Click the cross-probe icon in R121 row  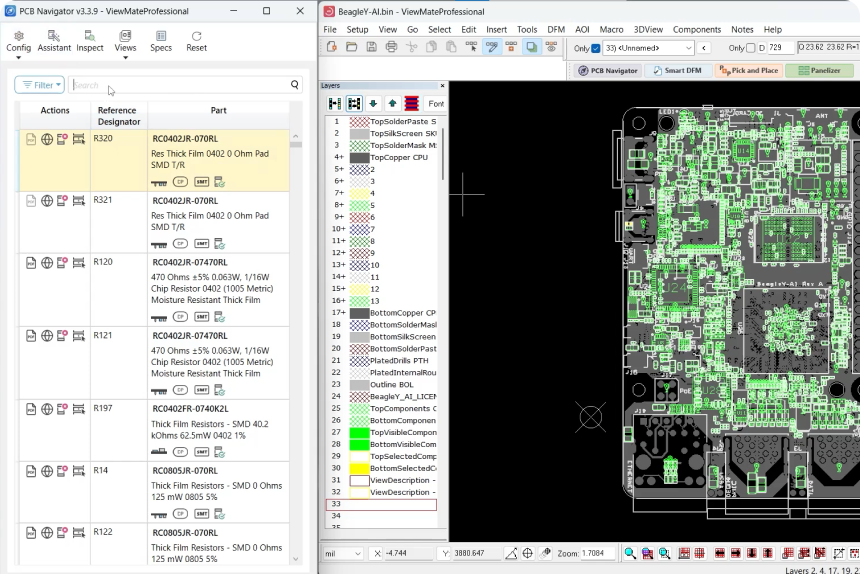[x=78, y=335]
